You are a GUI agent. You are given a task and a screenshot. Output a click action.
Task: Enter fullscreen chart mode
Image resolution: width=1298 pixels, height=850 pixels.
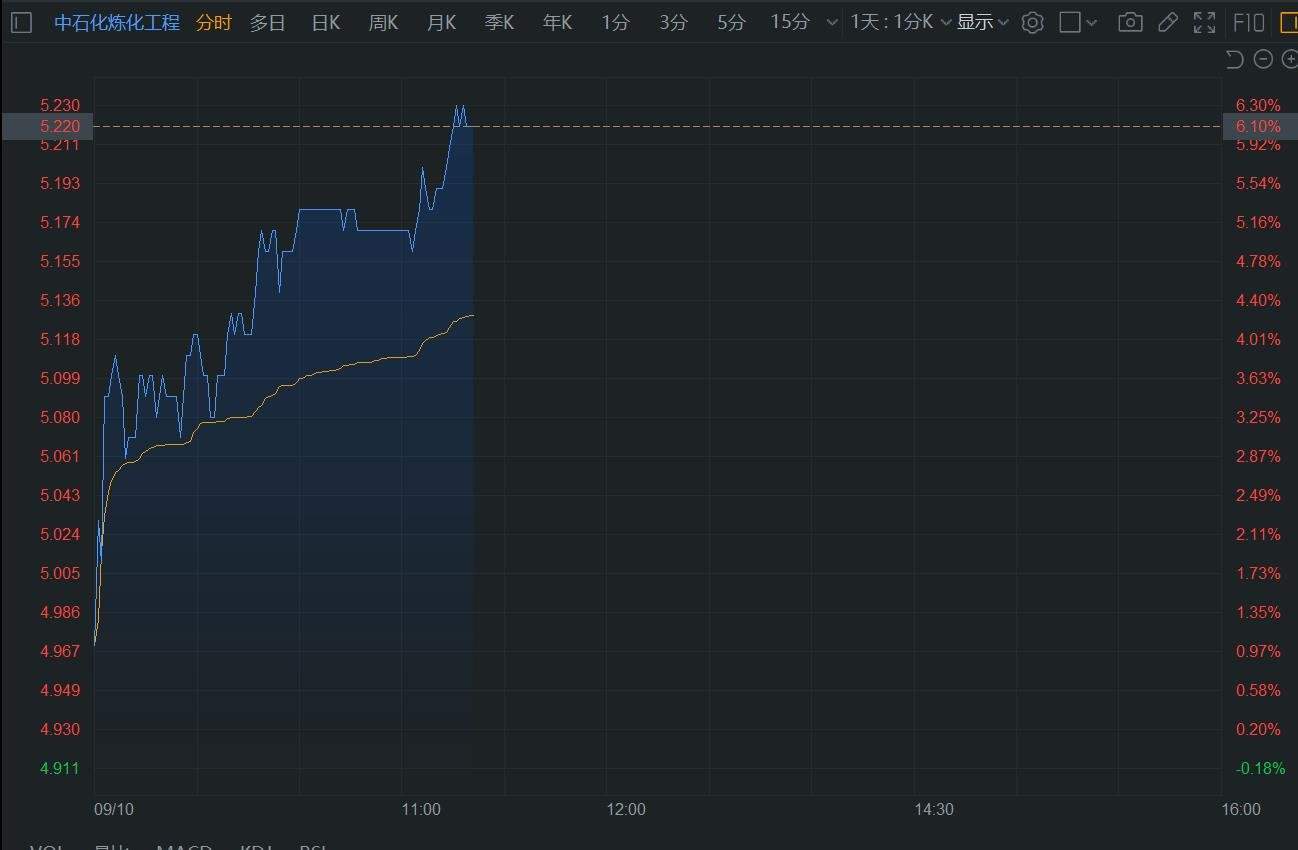pos(1205,22)
